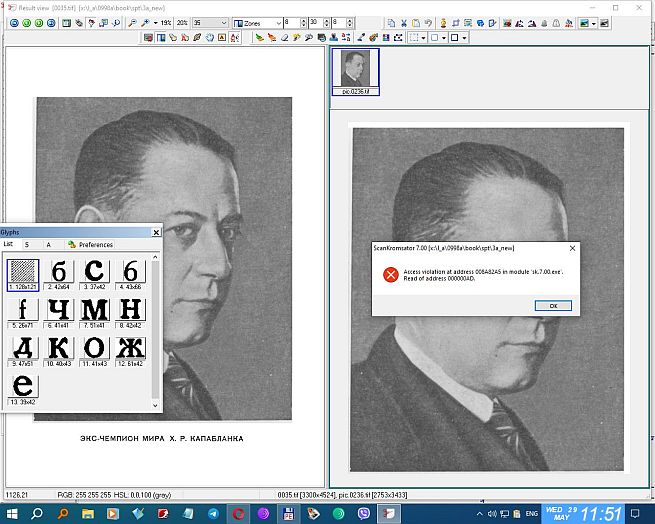Click the split-panel view icon
This screenshot has width=655, height=524.
pyautogui.click(x=160, y=38)
